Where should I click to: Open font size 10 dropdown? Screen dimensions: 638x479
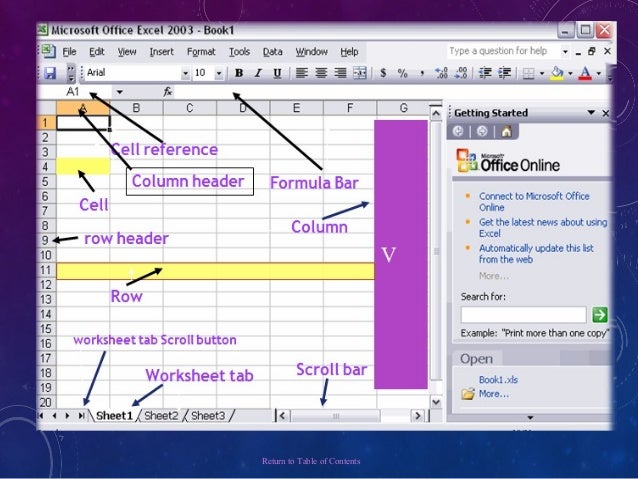coord(219,74)
